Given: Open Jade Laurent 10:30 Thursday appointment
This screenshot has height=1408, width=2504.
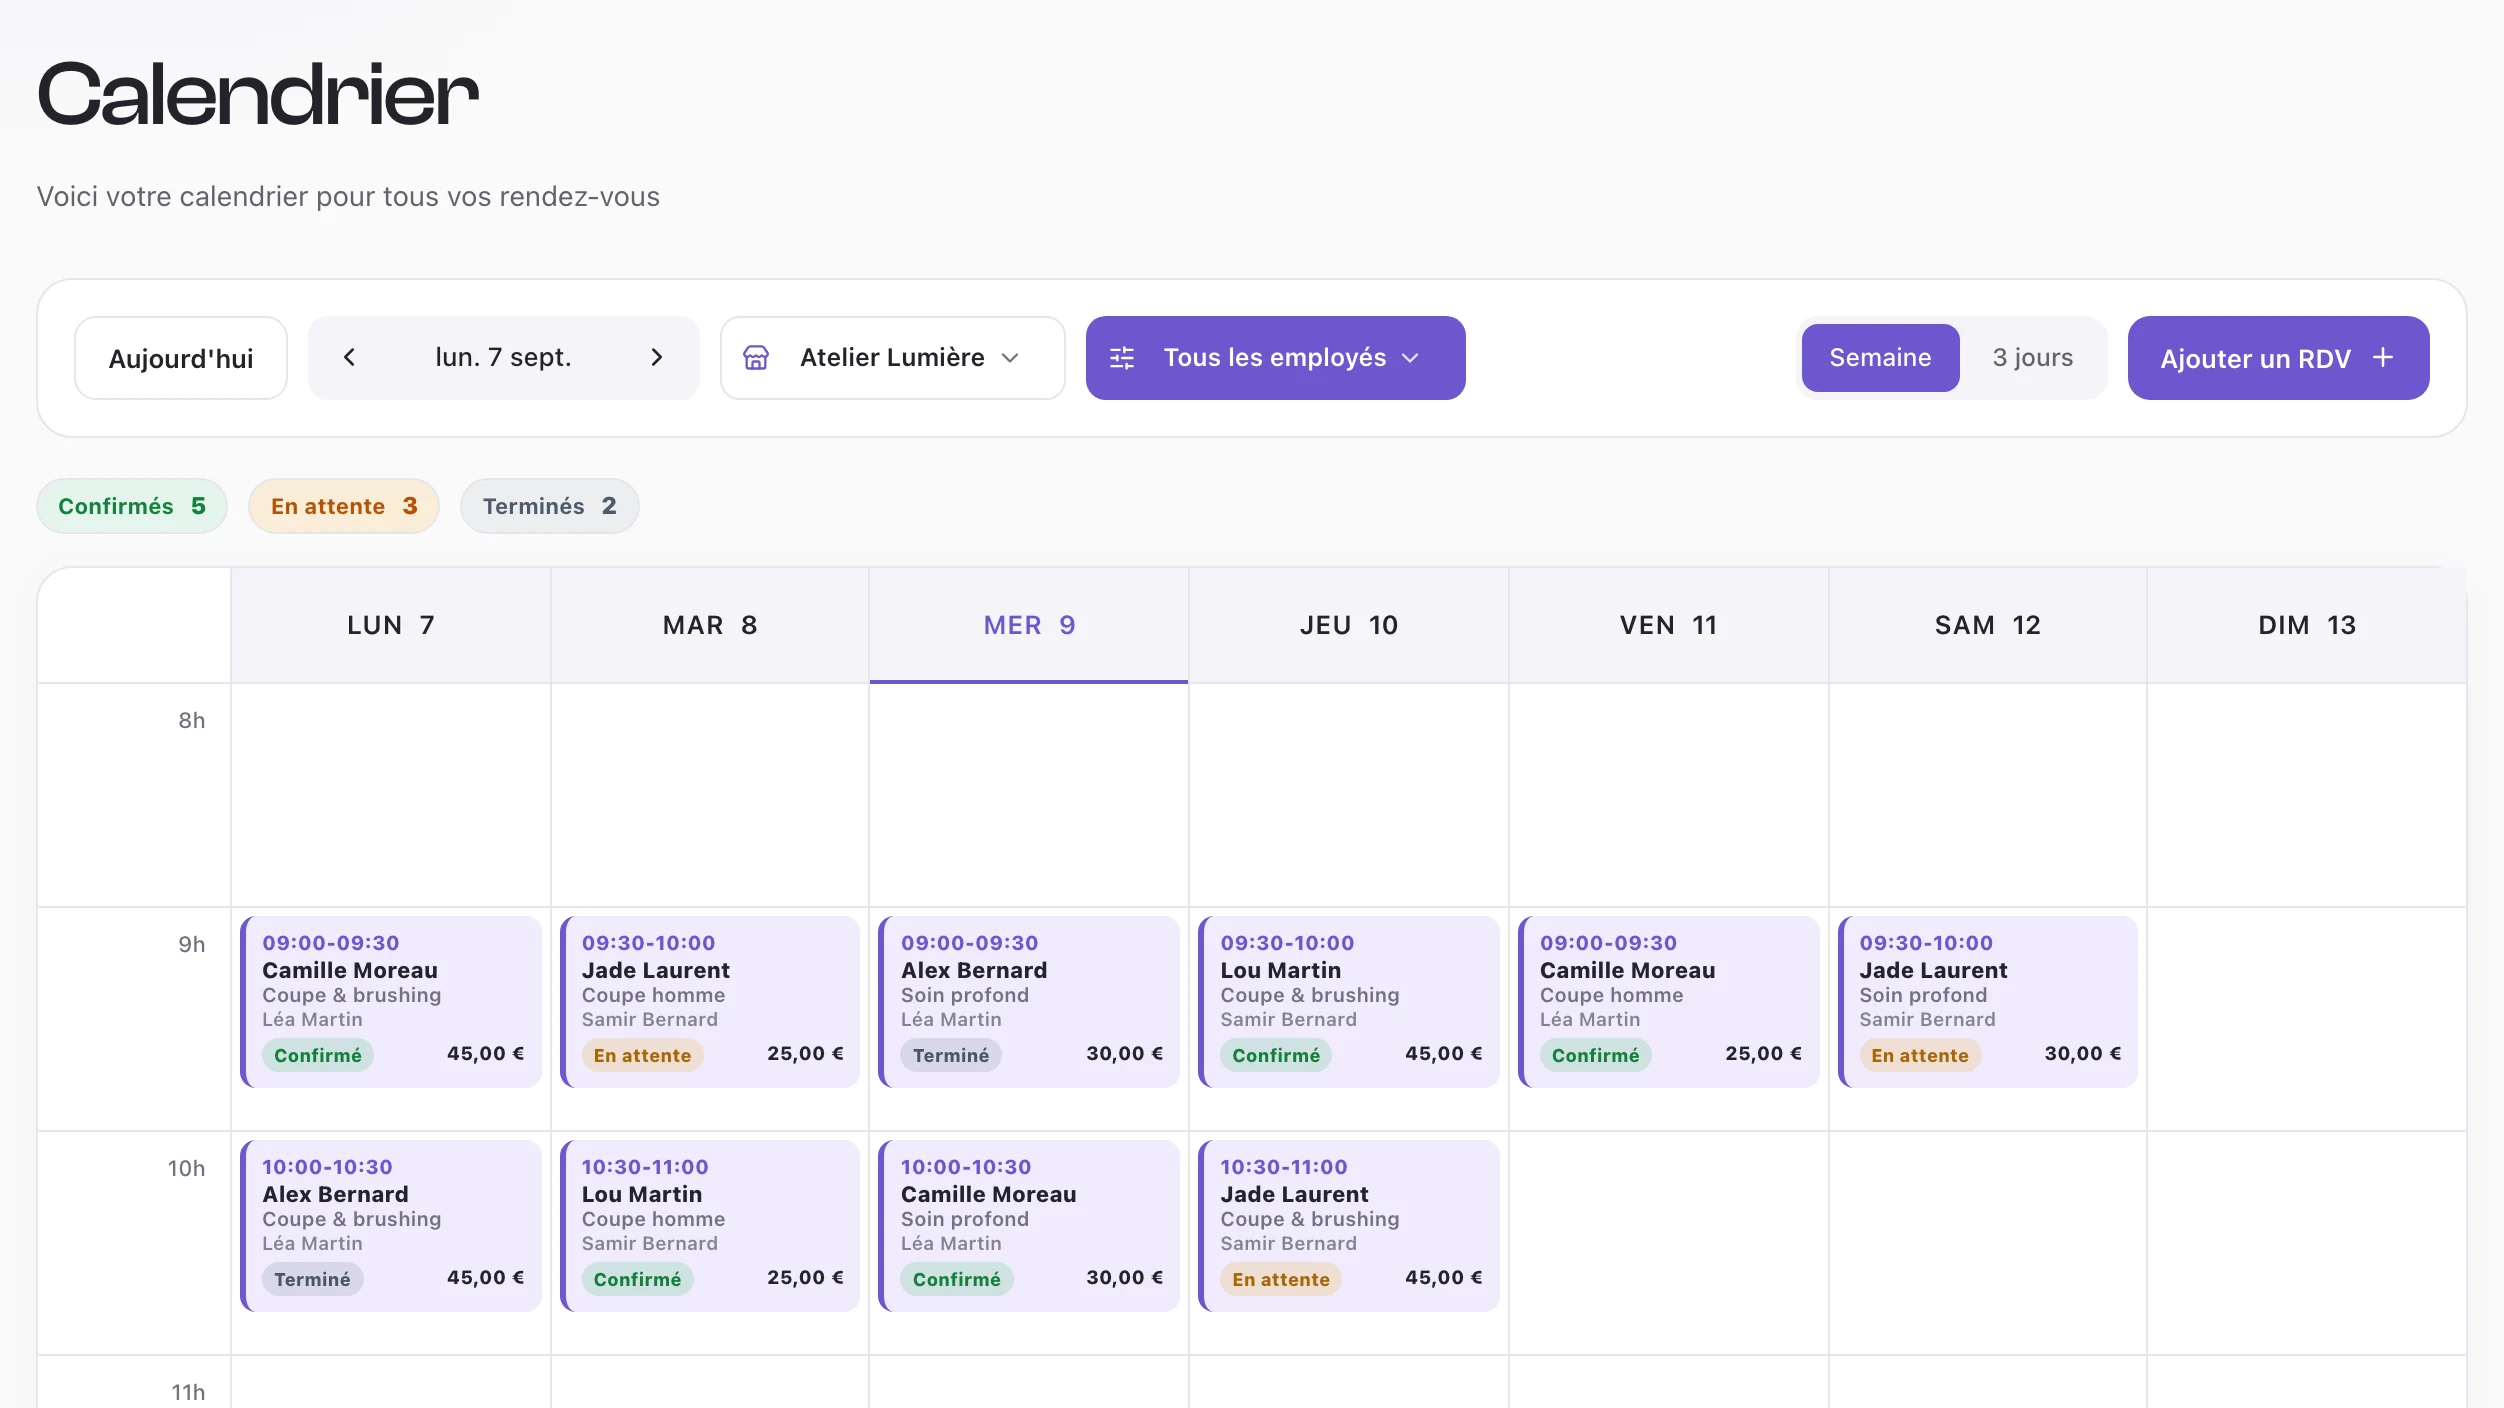Looking at the screenshot, I should click(1348, 1225).
